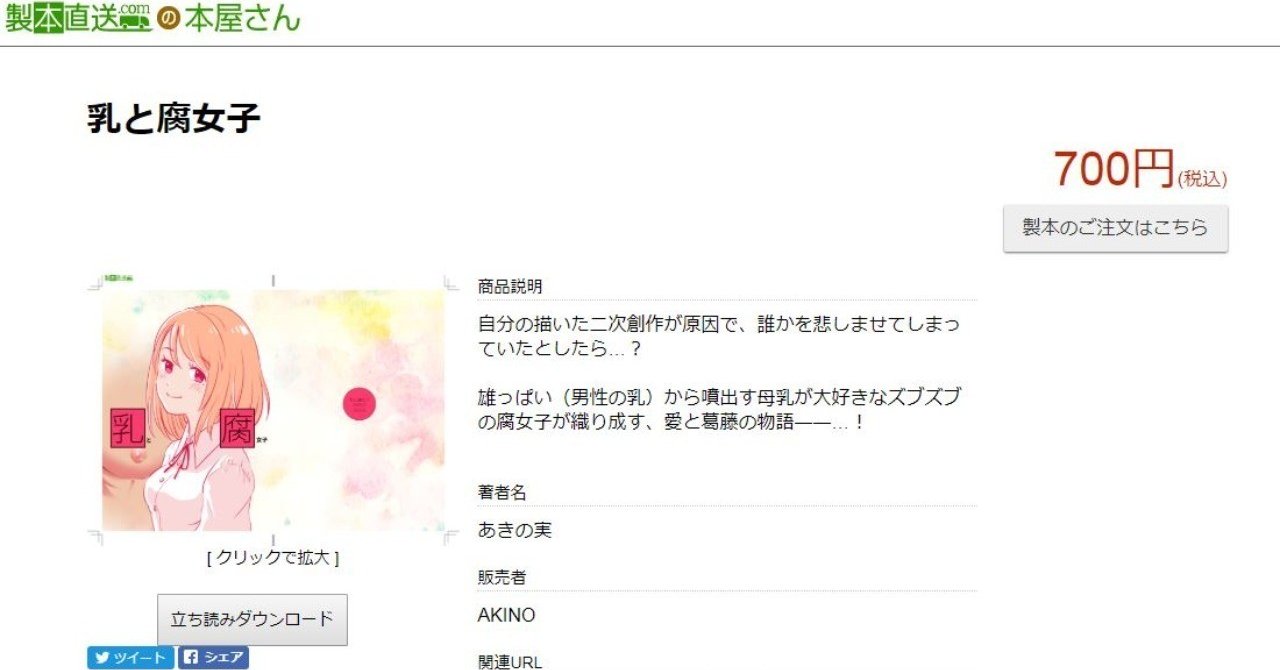The width and height of the screenshot is (1280, 670).
Task: Enlarge the book cover image
Action: click(273, 411)
